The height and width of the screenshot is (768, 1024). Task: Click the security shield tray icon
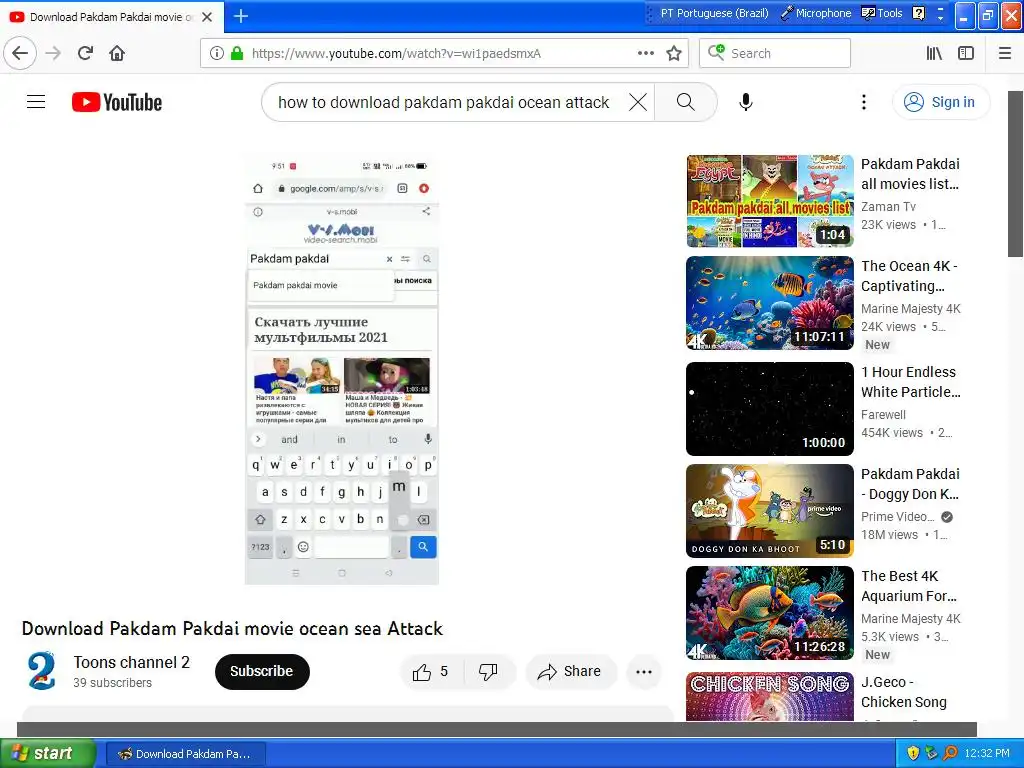click(x=913, y=753)
